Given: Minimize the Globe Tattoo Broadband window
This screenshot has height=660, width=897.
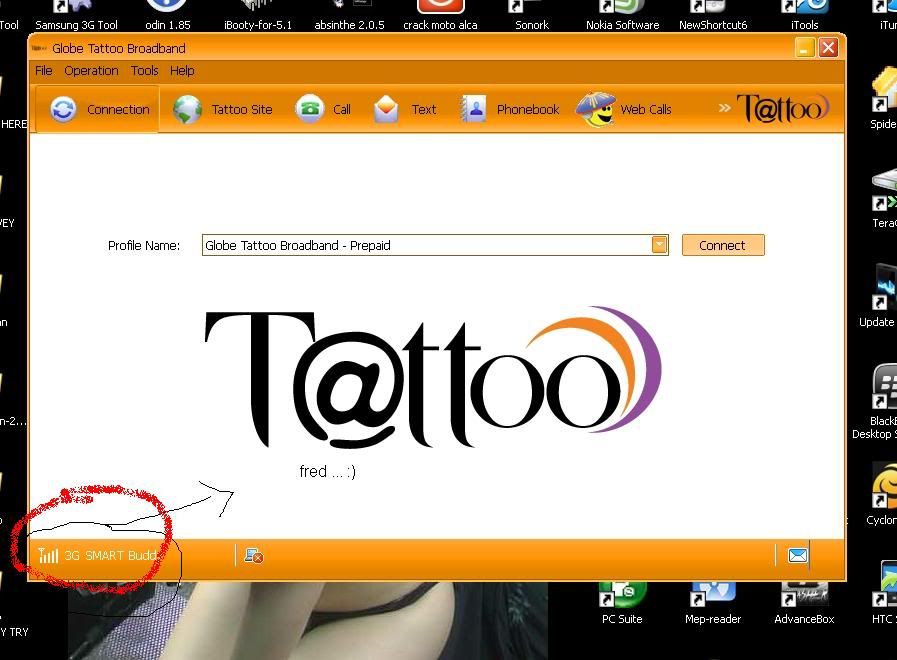Looking at the screenshot, I should (x=804, y=48).
